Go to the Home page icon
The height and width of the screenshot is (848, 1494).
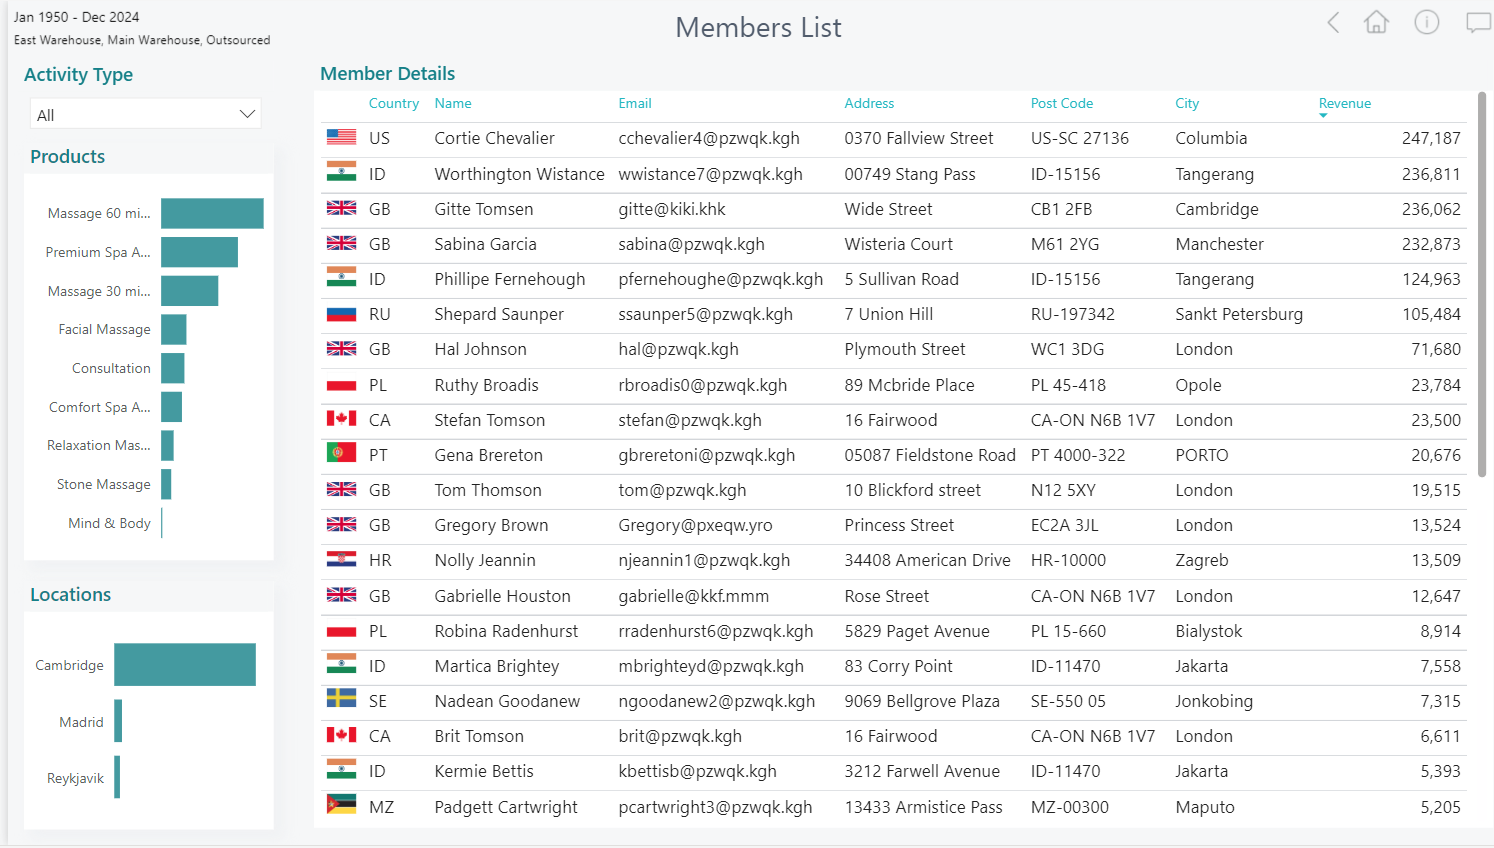coord(1377,22)
